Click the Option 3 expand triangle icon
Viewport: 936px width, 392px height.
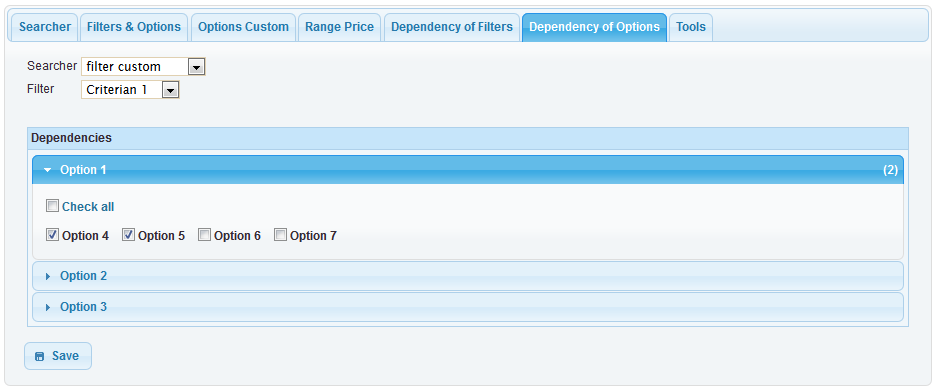pyautogui.click(x=48, y=307)
